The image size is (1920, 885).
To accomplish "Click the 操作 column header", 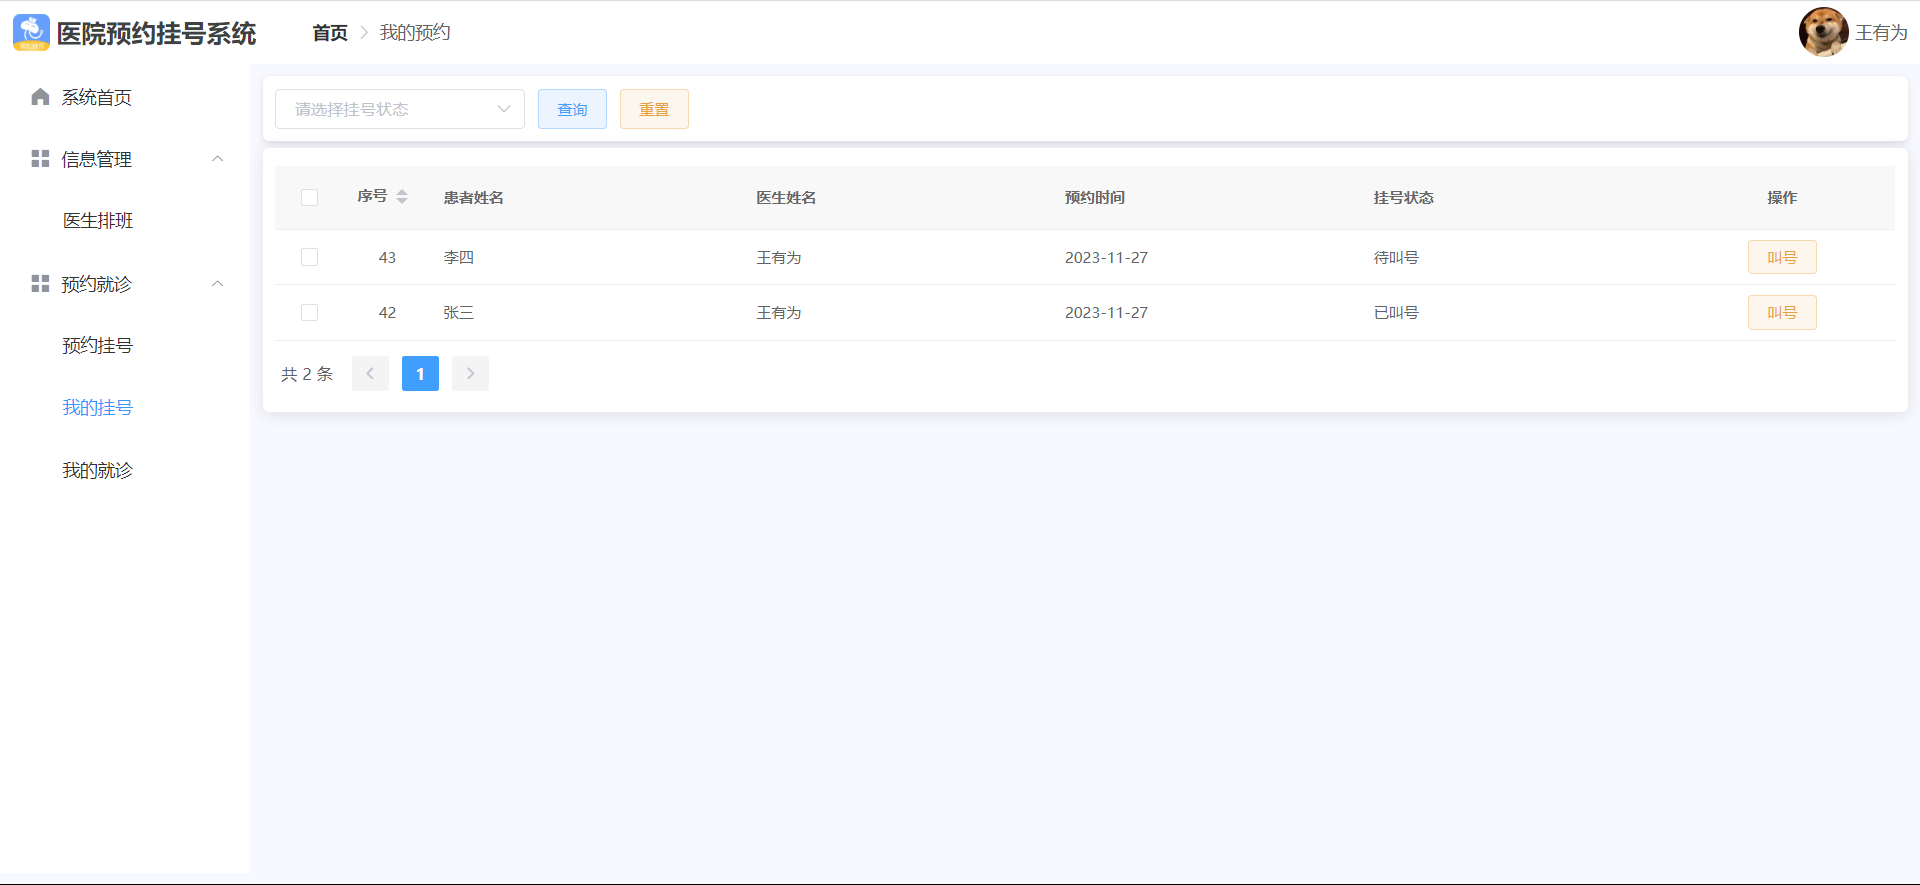I will (x=1782, y=198).
